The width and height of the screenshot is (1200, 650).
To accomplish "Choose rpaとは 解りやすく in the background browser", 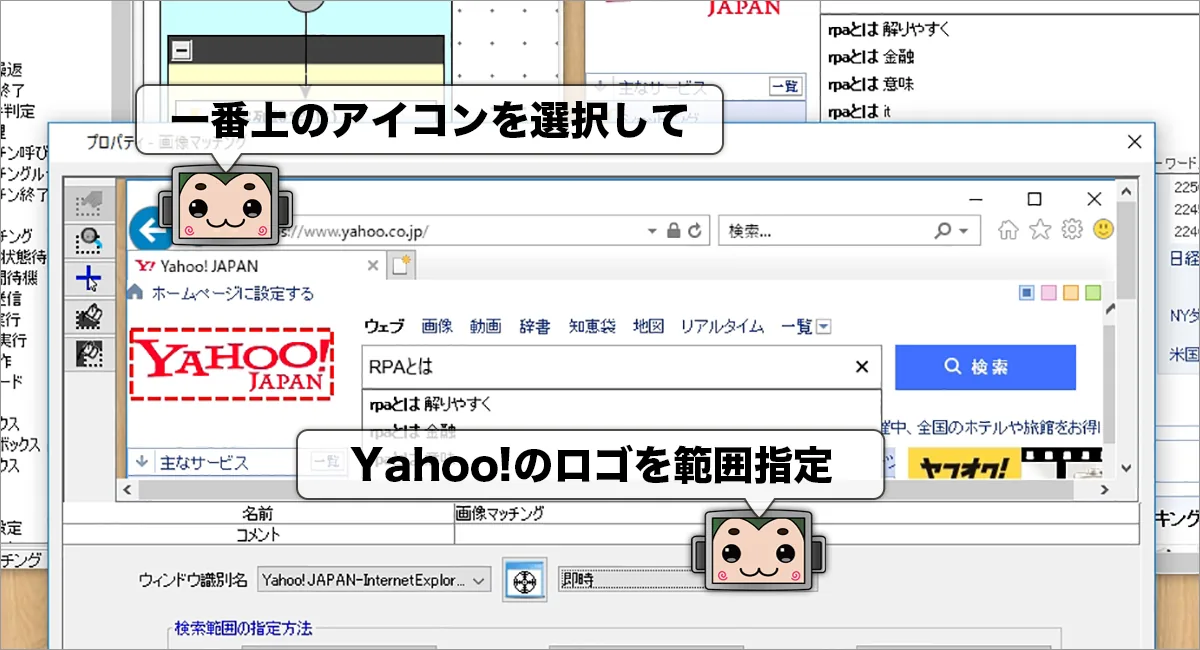I will (889, 29).
